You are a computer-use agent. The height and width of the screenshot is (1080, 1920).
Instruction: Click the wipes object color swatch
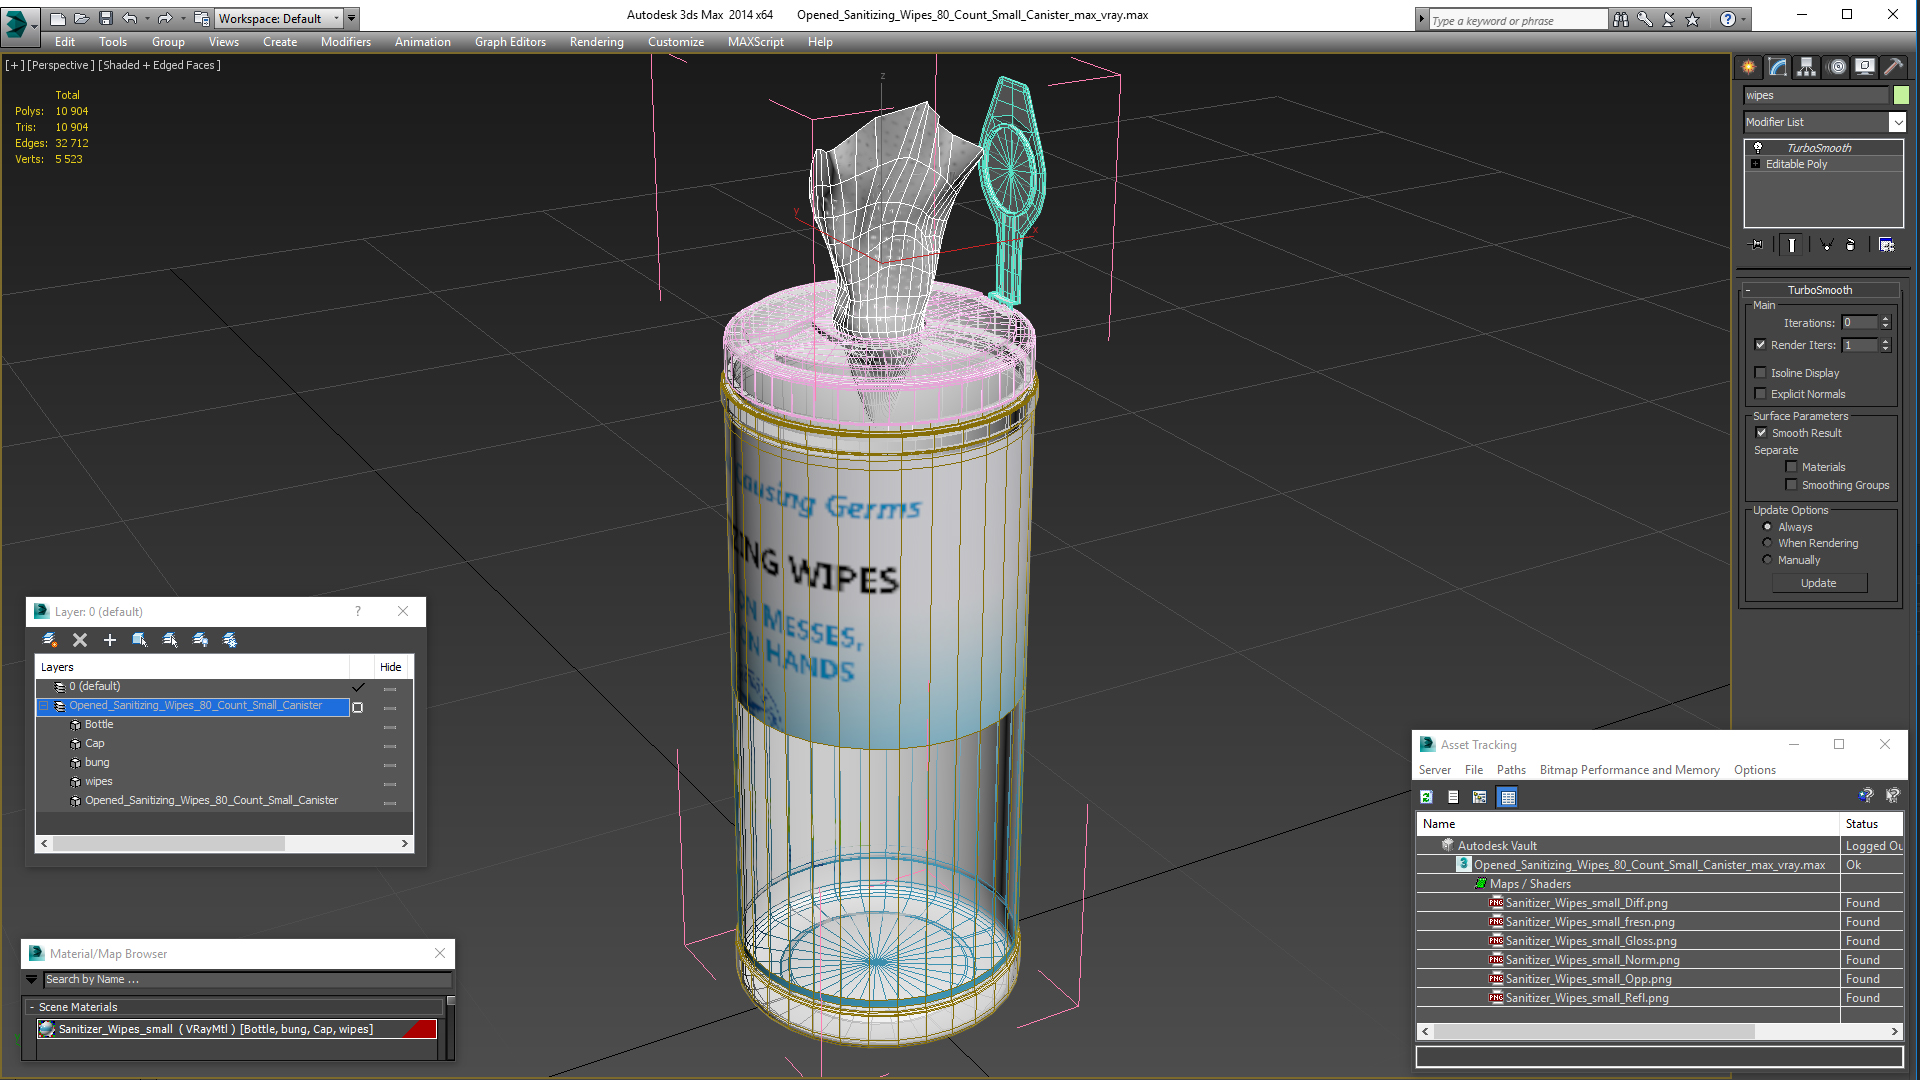click(x=1901, y=95)
